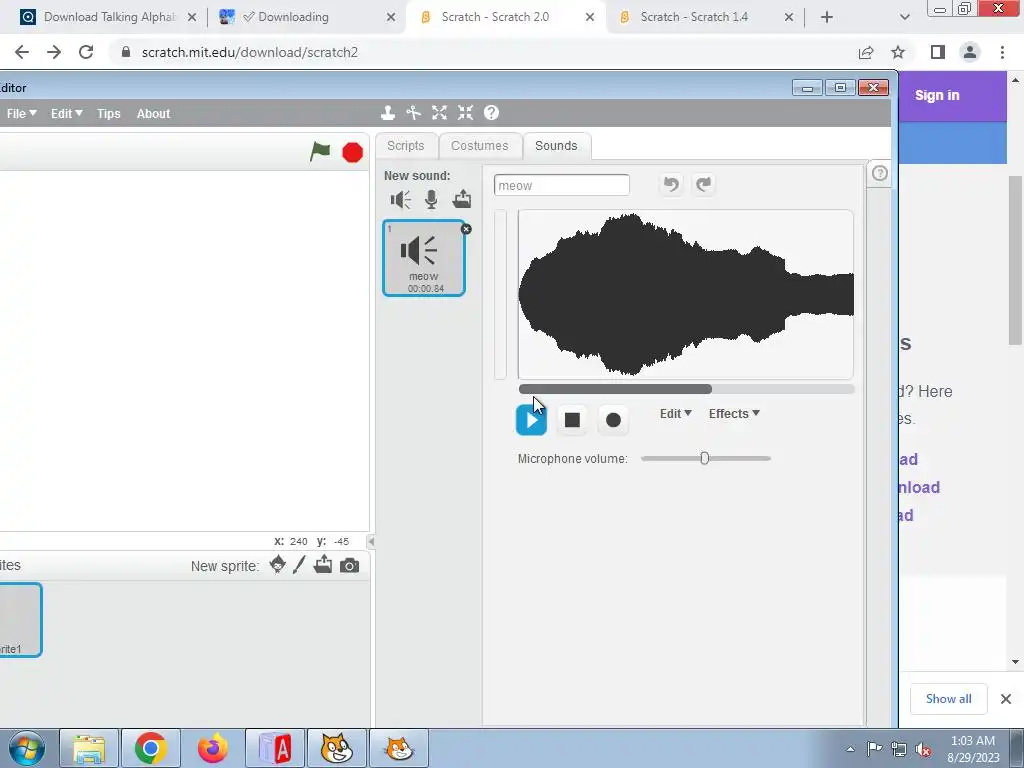1024x768 pixels.
Task: Collapse the stage with small arrow
Action: pos(371,541)
